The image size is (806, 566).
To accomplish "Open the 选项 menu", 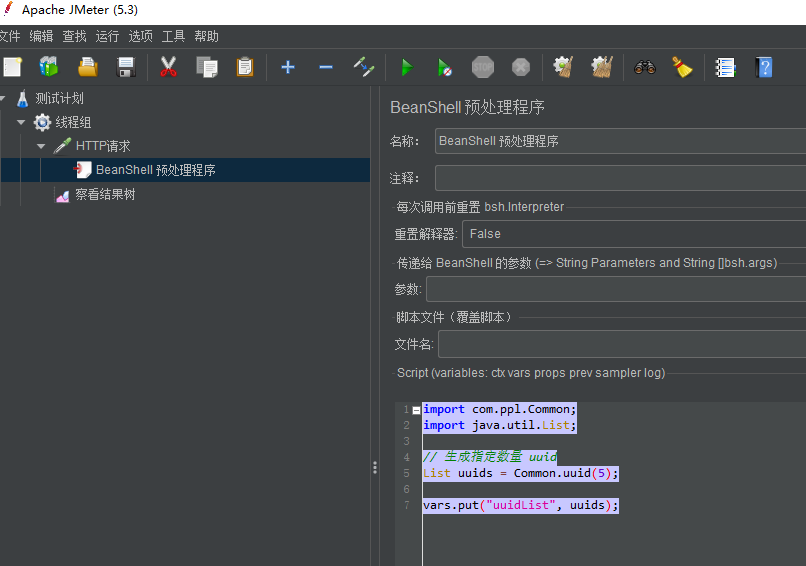I will pos(140,36).
